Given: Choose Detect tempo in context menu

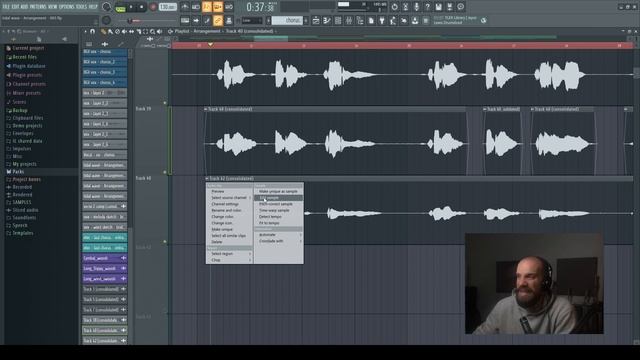Looking at the screenshot, I should tap(278, 217).
